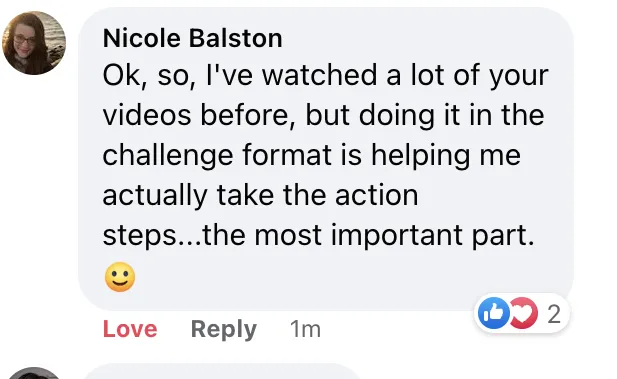Reply to Nicole Balston's comment
617x379 pixels.
224,329
